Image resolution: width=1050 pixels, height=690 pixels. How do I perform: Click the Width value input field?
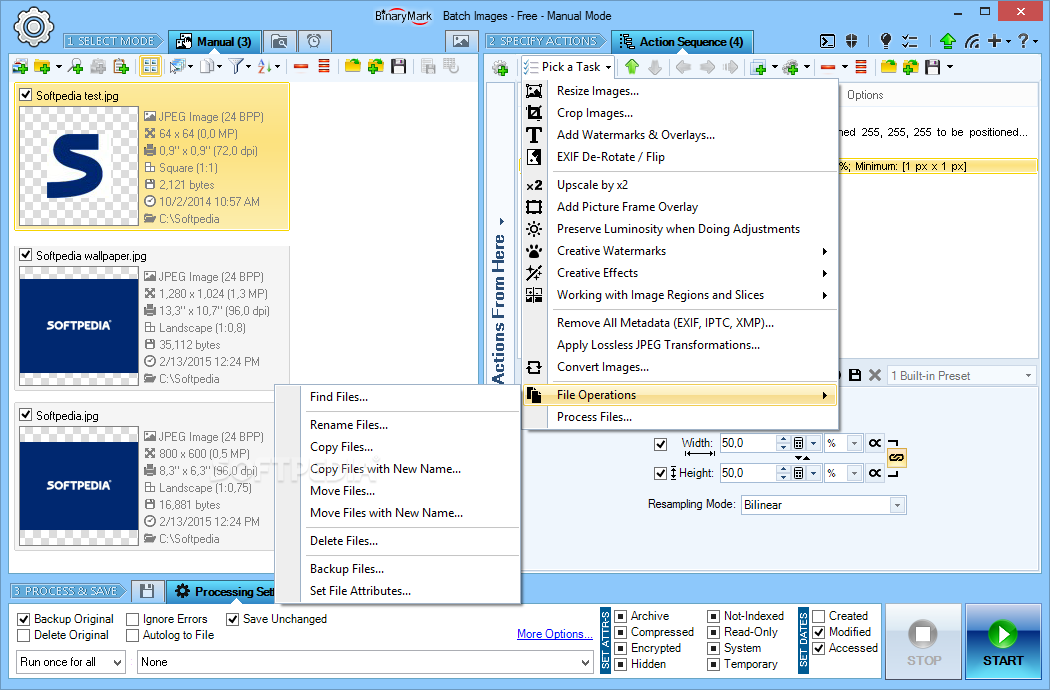point(747,443)
